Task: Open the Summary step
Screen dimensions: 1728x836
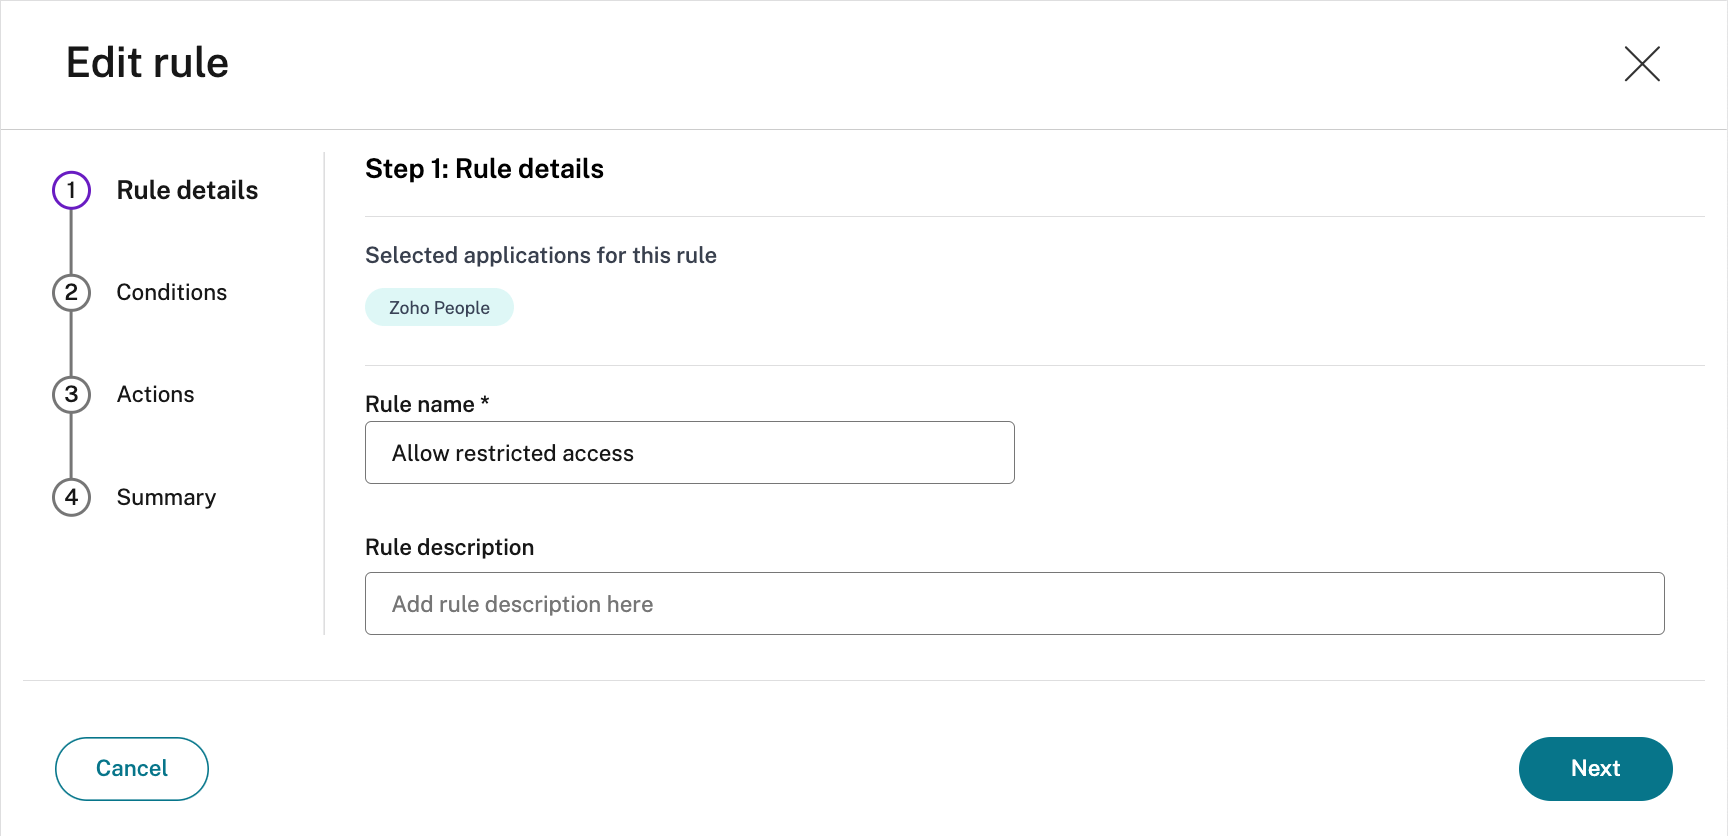Action: coord(166,497)
